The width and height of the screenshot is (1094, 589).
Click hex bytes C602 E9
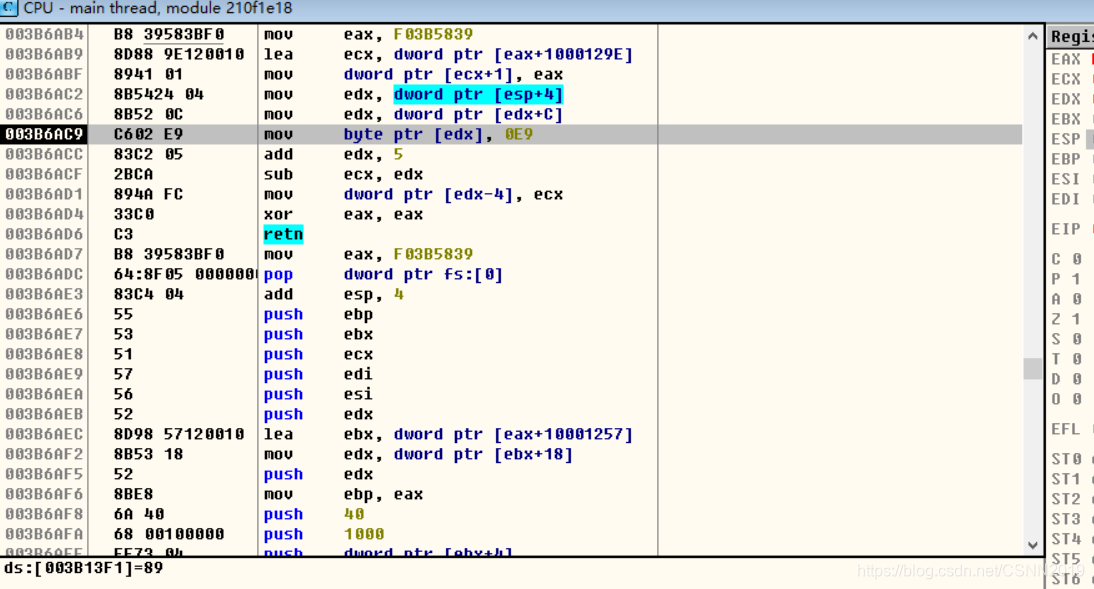click(148, 134)
